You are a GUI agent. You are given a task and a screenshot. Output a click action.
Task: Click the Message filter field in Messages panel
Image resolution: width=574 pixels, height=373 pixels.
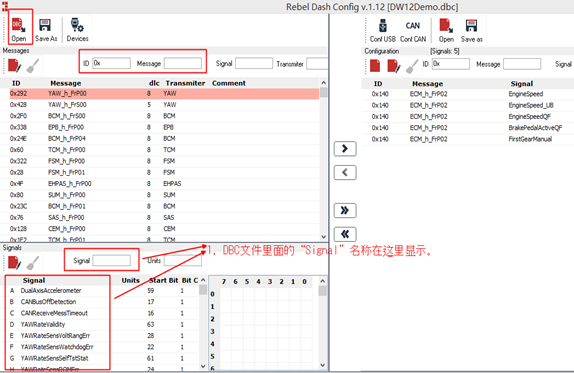(x=183, y=63)
